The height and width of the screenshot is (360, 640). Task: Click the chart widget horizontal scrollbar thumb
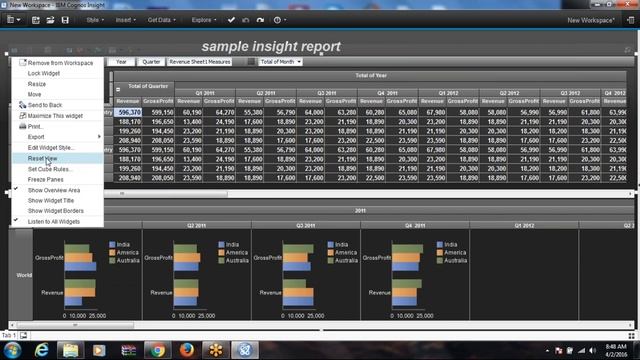75,325
